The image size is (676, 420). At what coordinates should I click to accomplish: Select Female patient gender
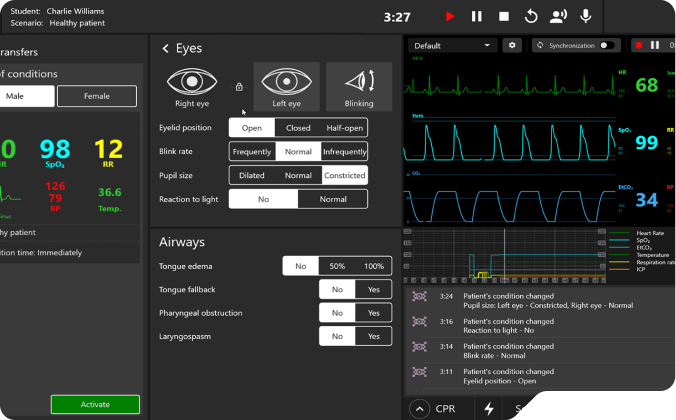pos(97,96)
